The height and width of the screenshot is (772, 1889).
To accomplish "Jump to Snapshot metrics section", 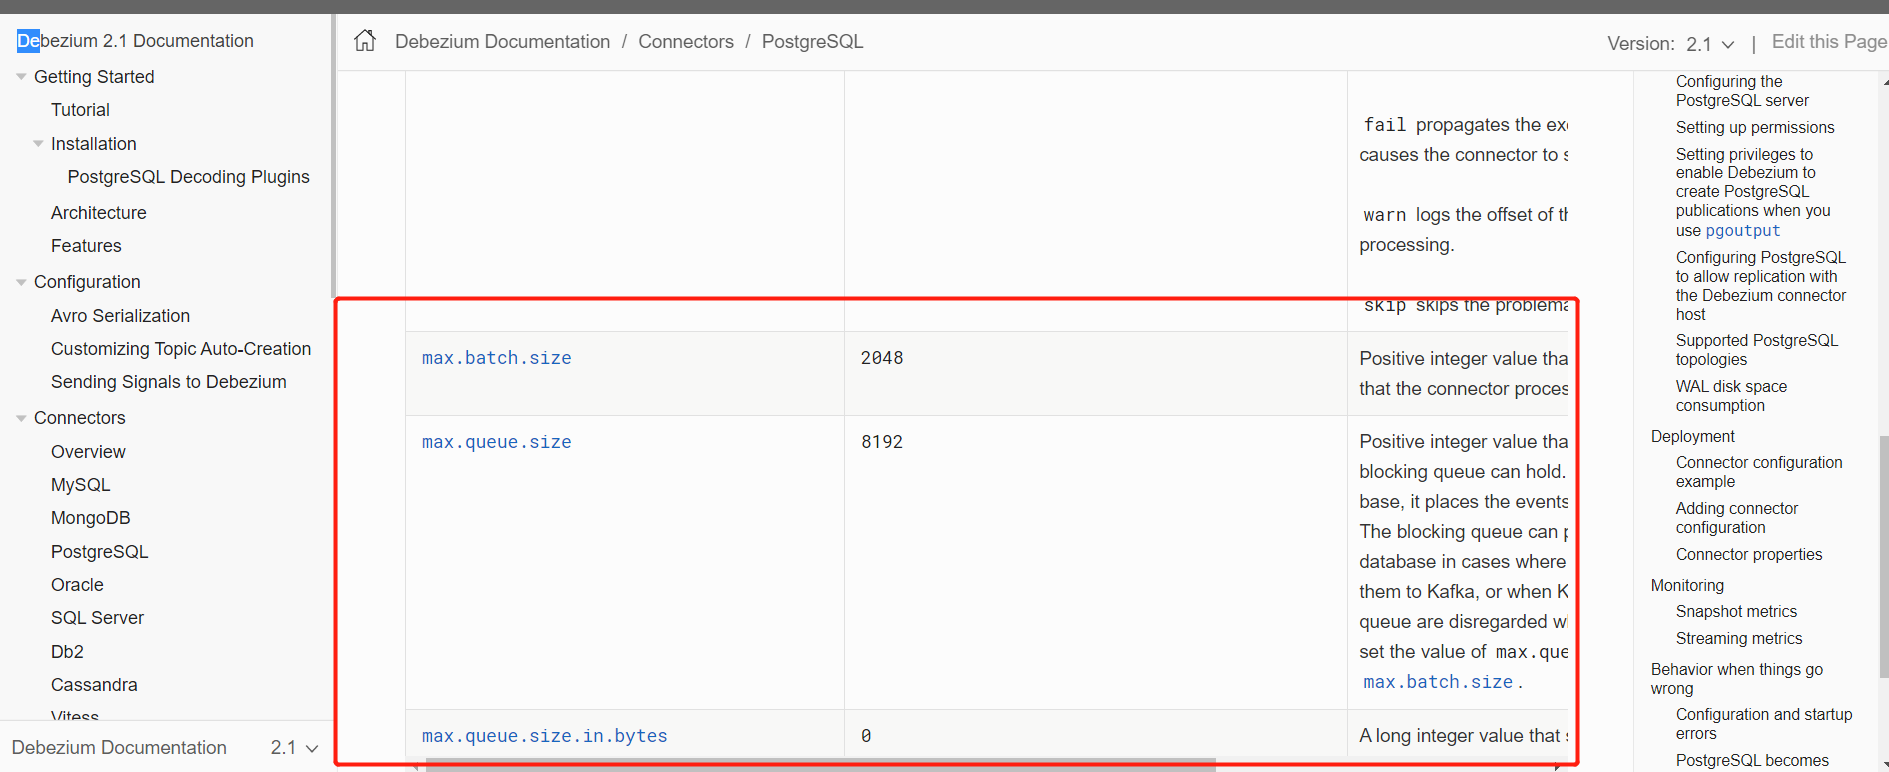I will click(x=1736, y=612).
